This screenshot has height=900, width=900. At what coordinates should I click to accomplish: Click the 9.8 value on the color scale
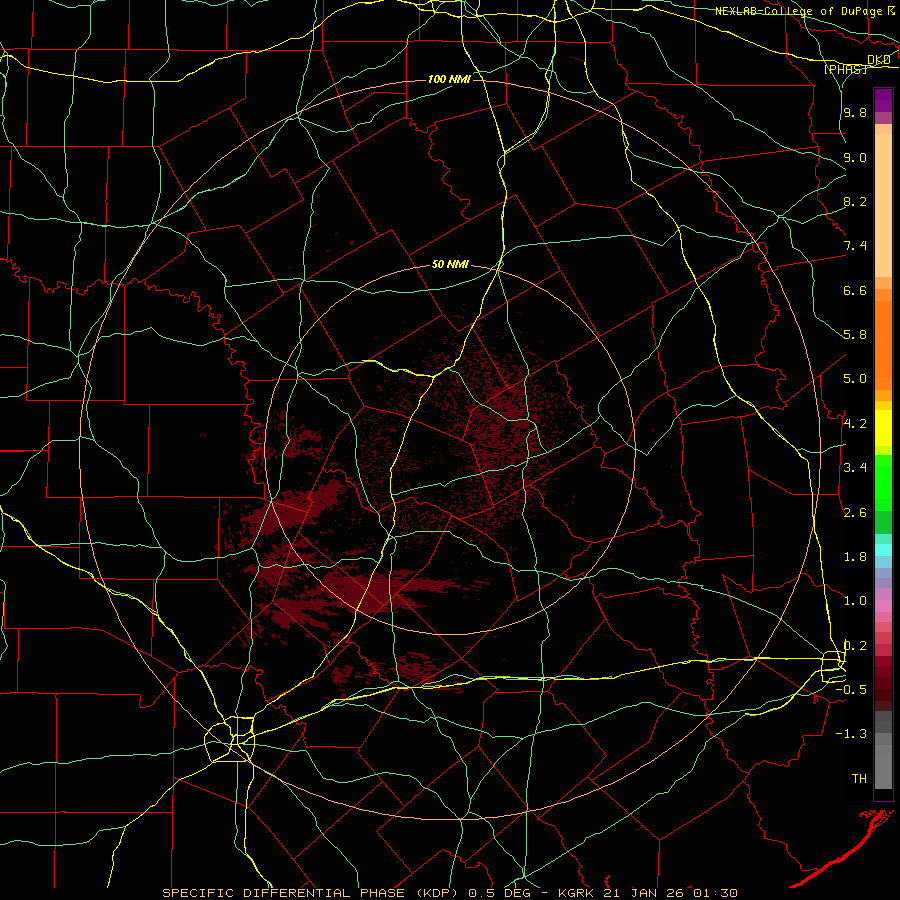[855, 112]
